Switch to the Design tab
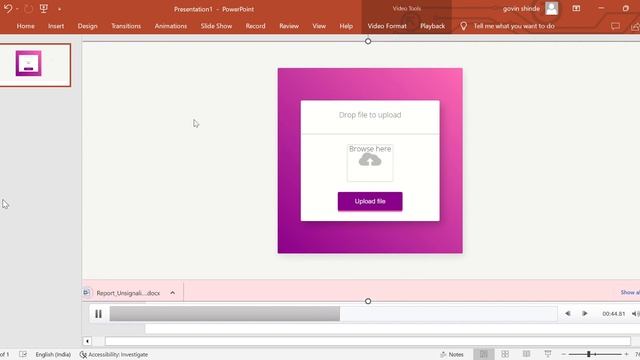The width and height of the screenshot is (640, 360). (87, 26)
